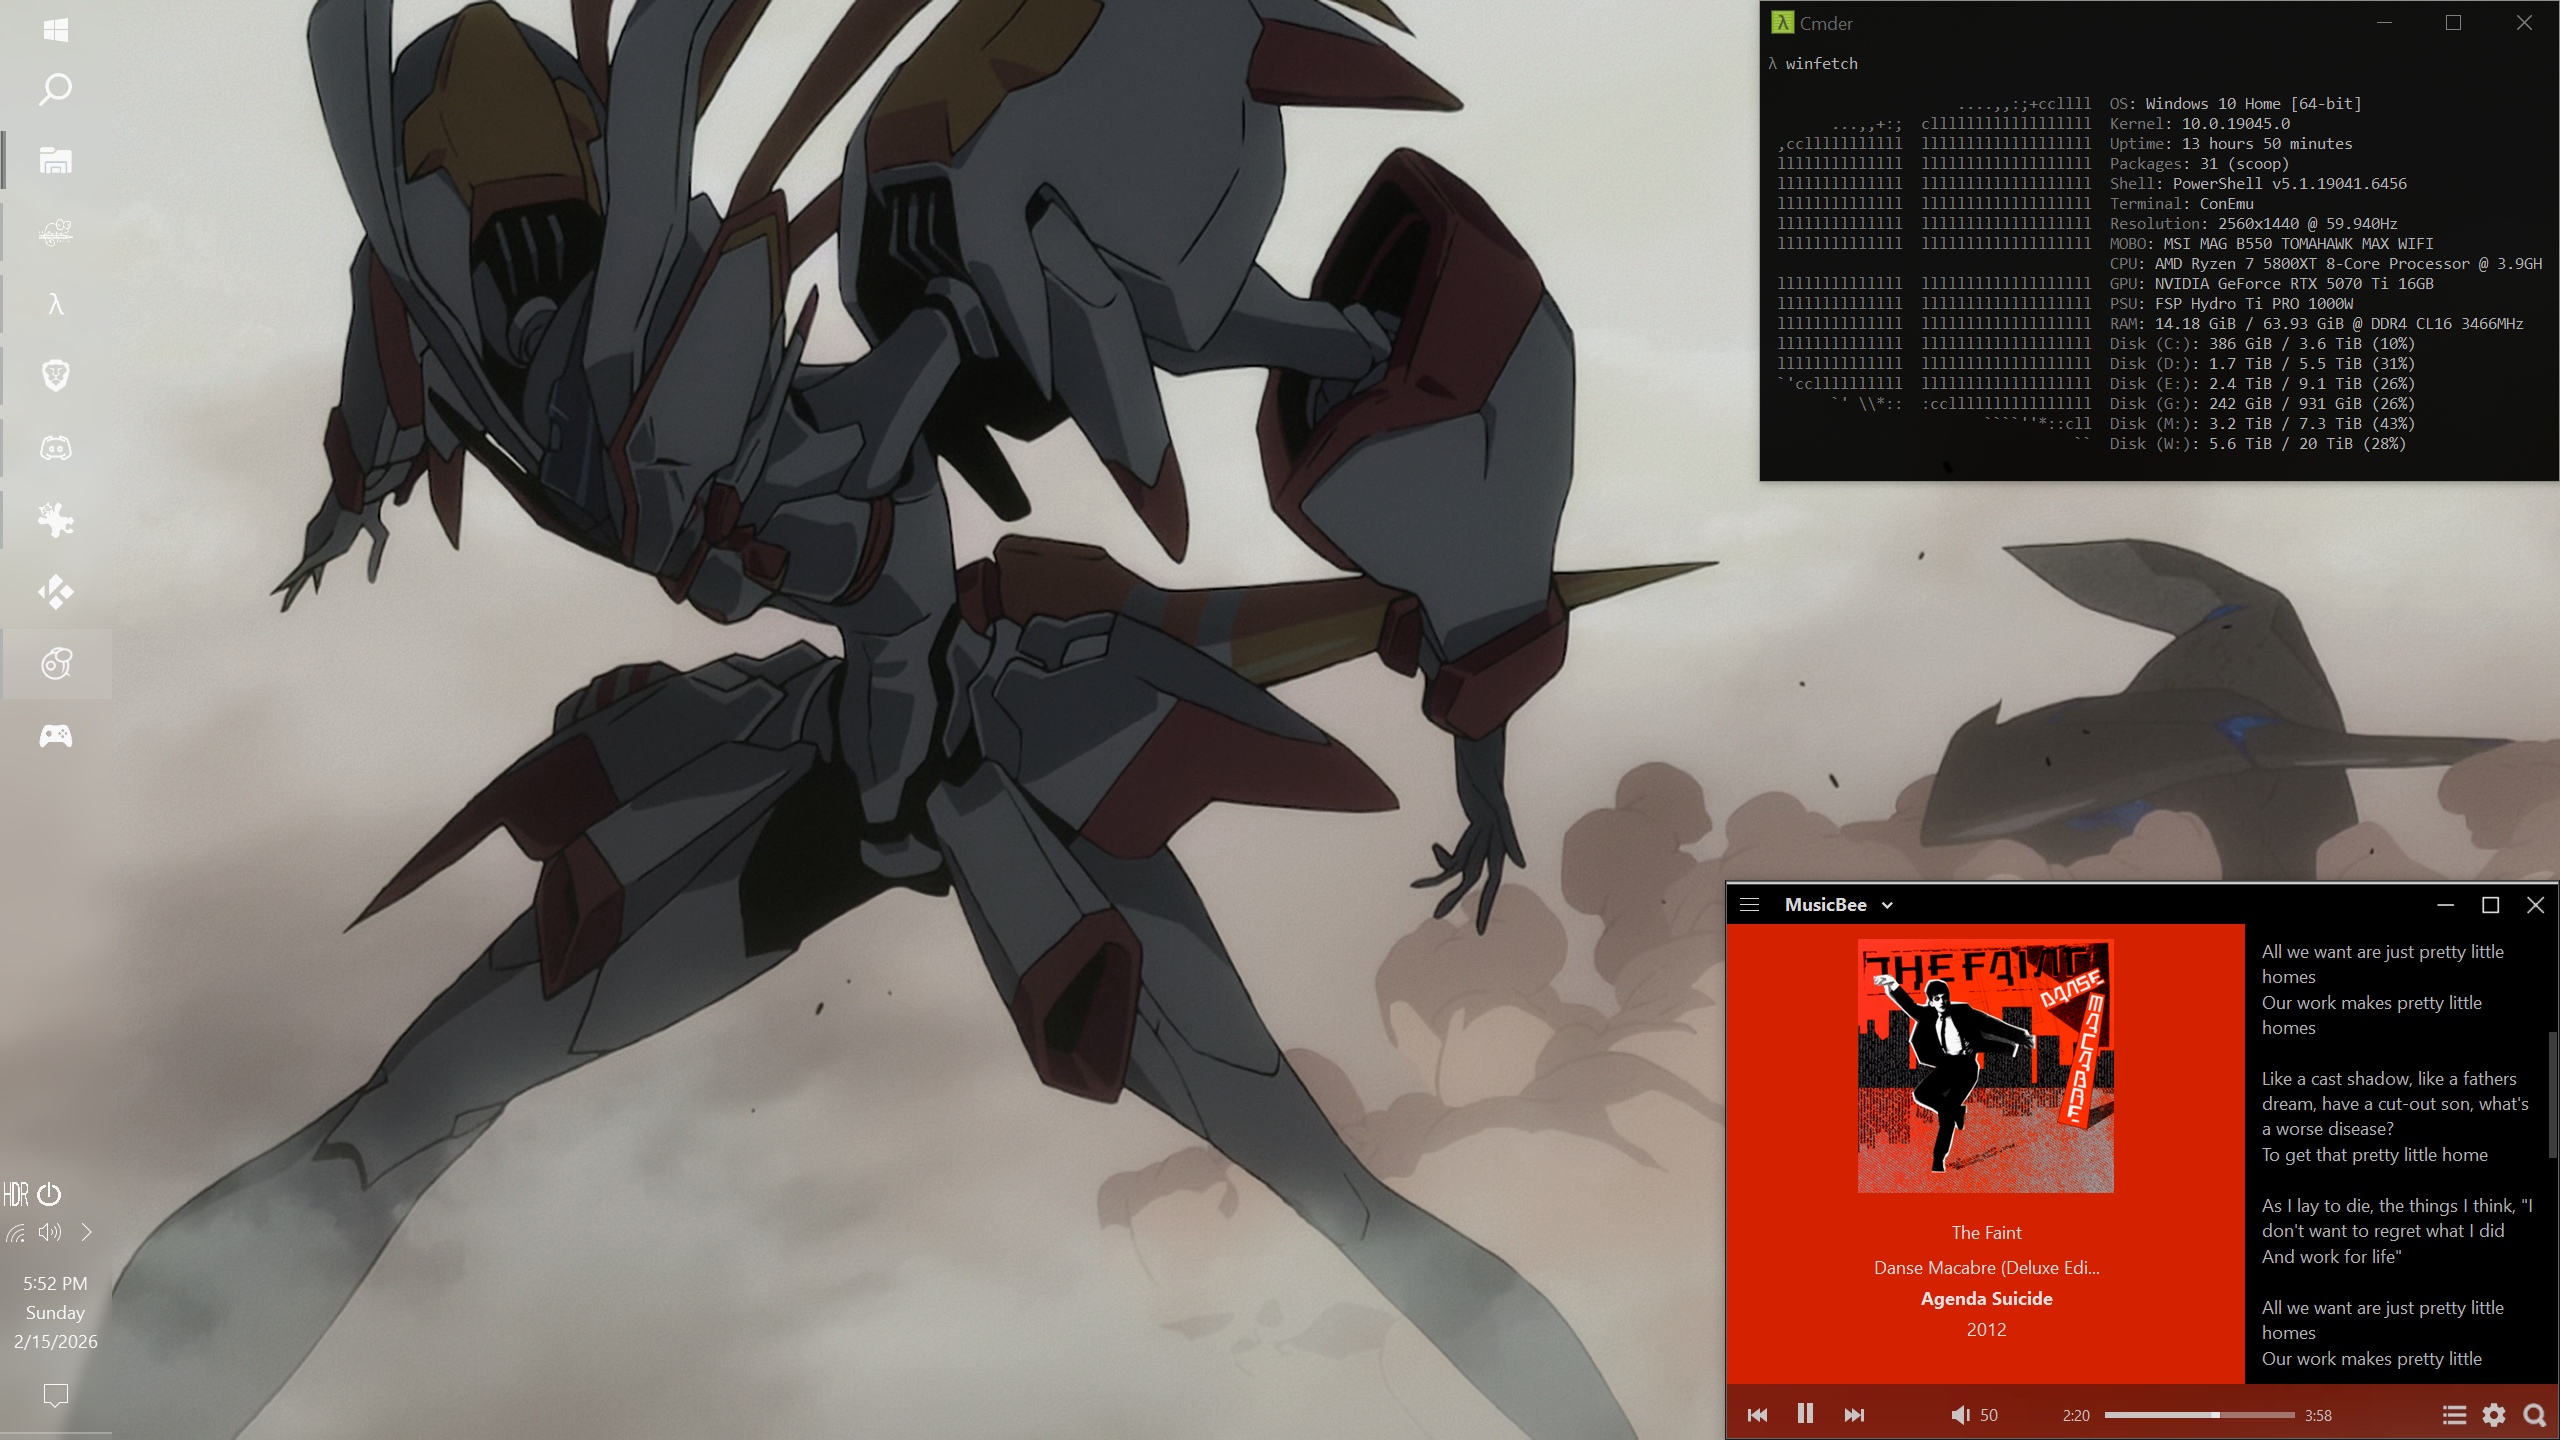2560x1440 pixels.
Task: Open the Windows Start menu
Action: pyautogui.click(x=56, y=30)
